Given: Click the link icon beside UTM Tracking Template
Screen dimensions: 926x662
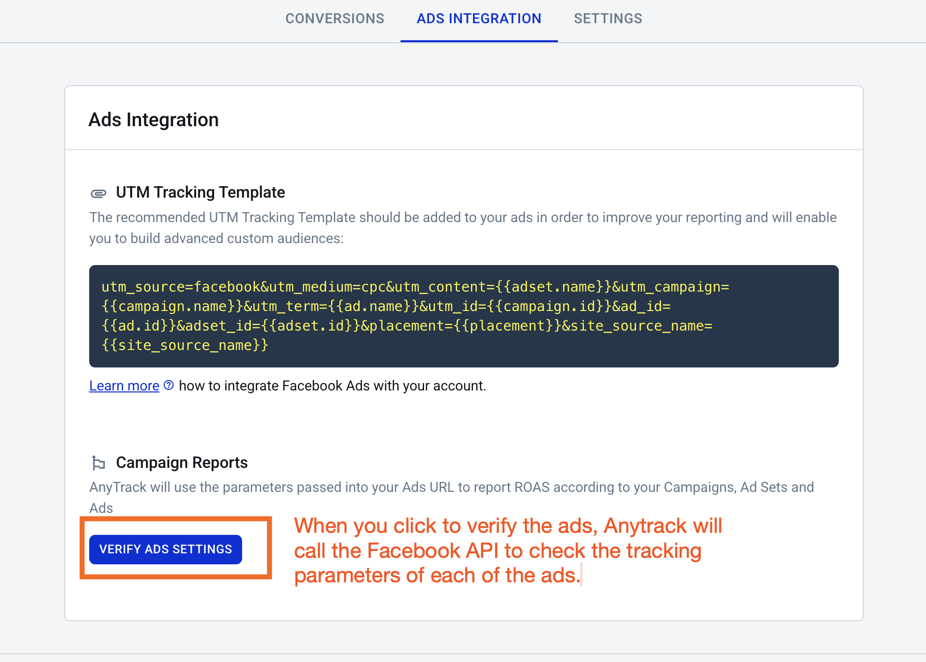Looking at the screenshot, I should click(x=98, y=193).
